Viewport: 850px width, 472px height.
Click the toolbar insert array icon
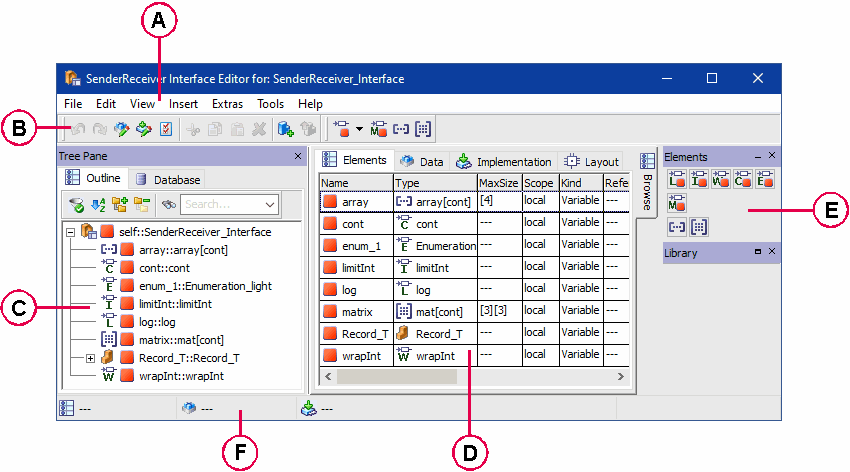pos(401,129)
